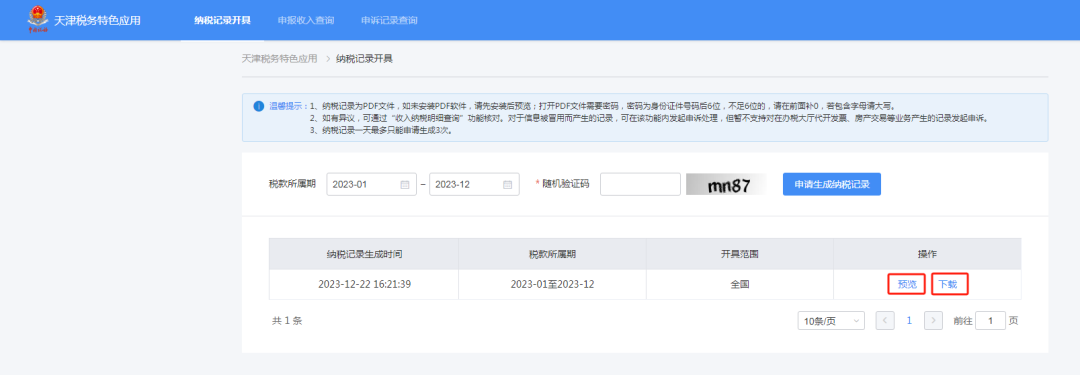The width and height of the screenshot is (1080, 375).
Task: Click the 共 1 条 total count text
Action: 287,321
